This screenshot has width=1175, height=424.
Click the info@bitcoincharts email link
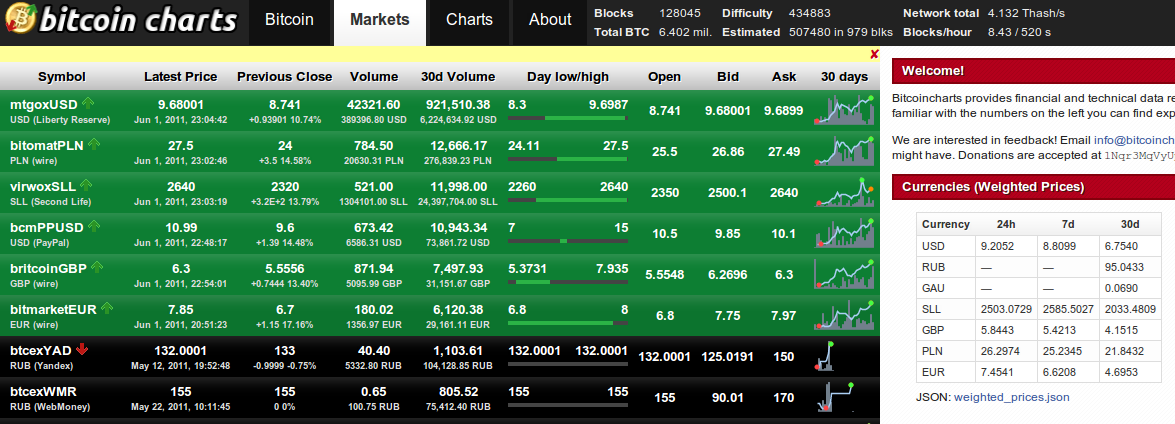[1134, 139]
